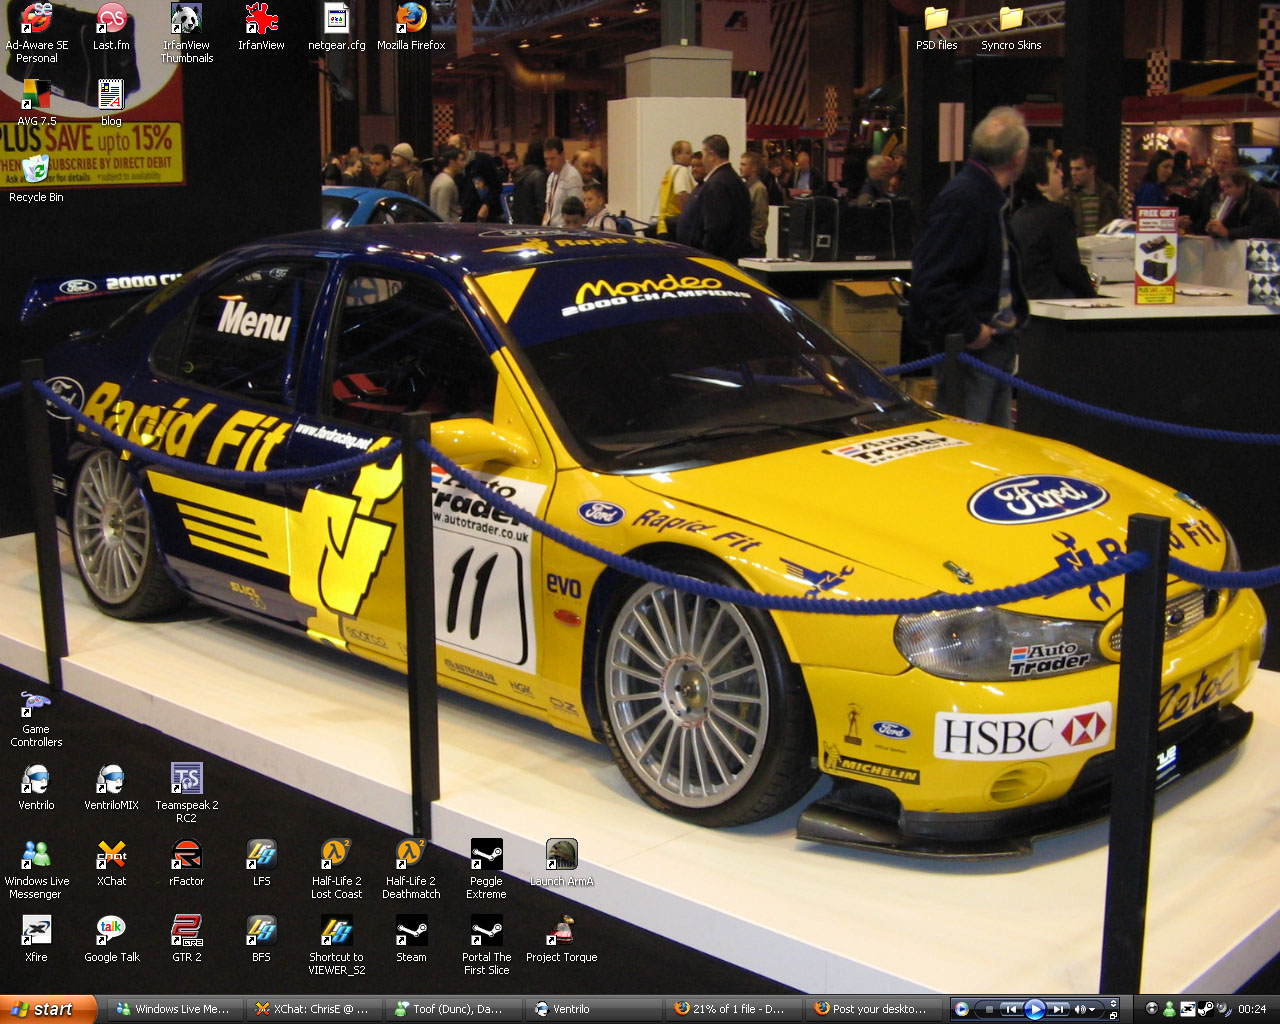Select the Half-Life 2 Deathmatch shortcut
Screen dimensions: 1280x1024
[x=411, y=869]
